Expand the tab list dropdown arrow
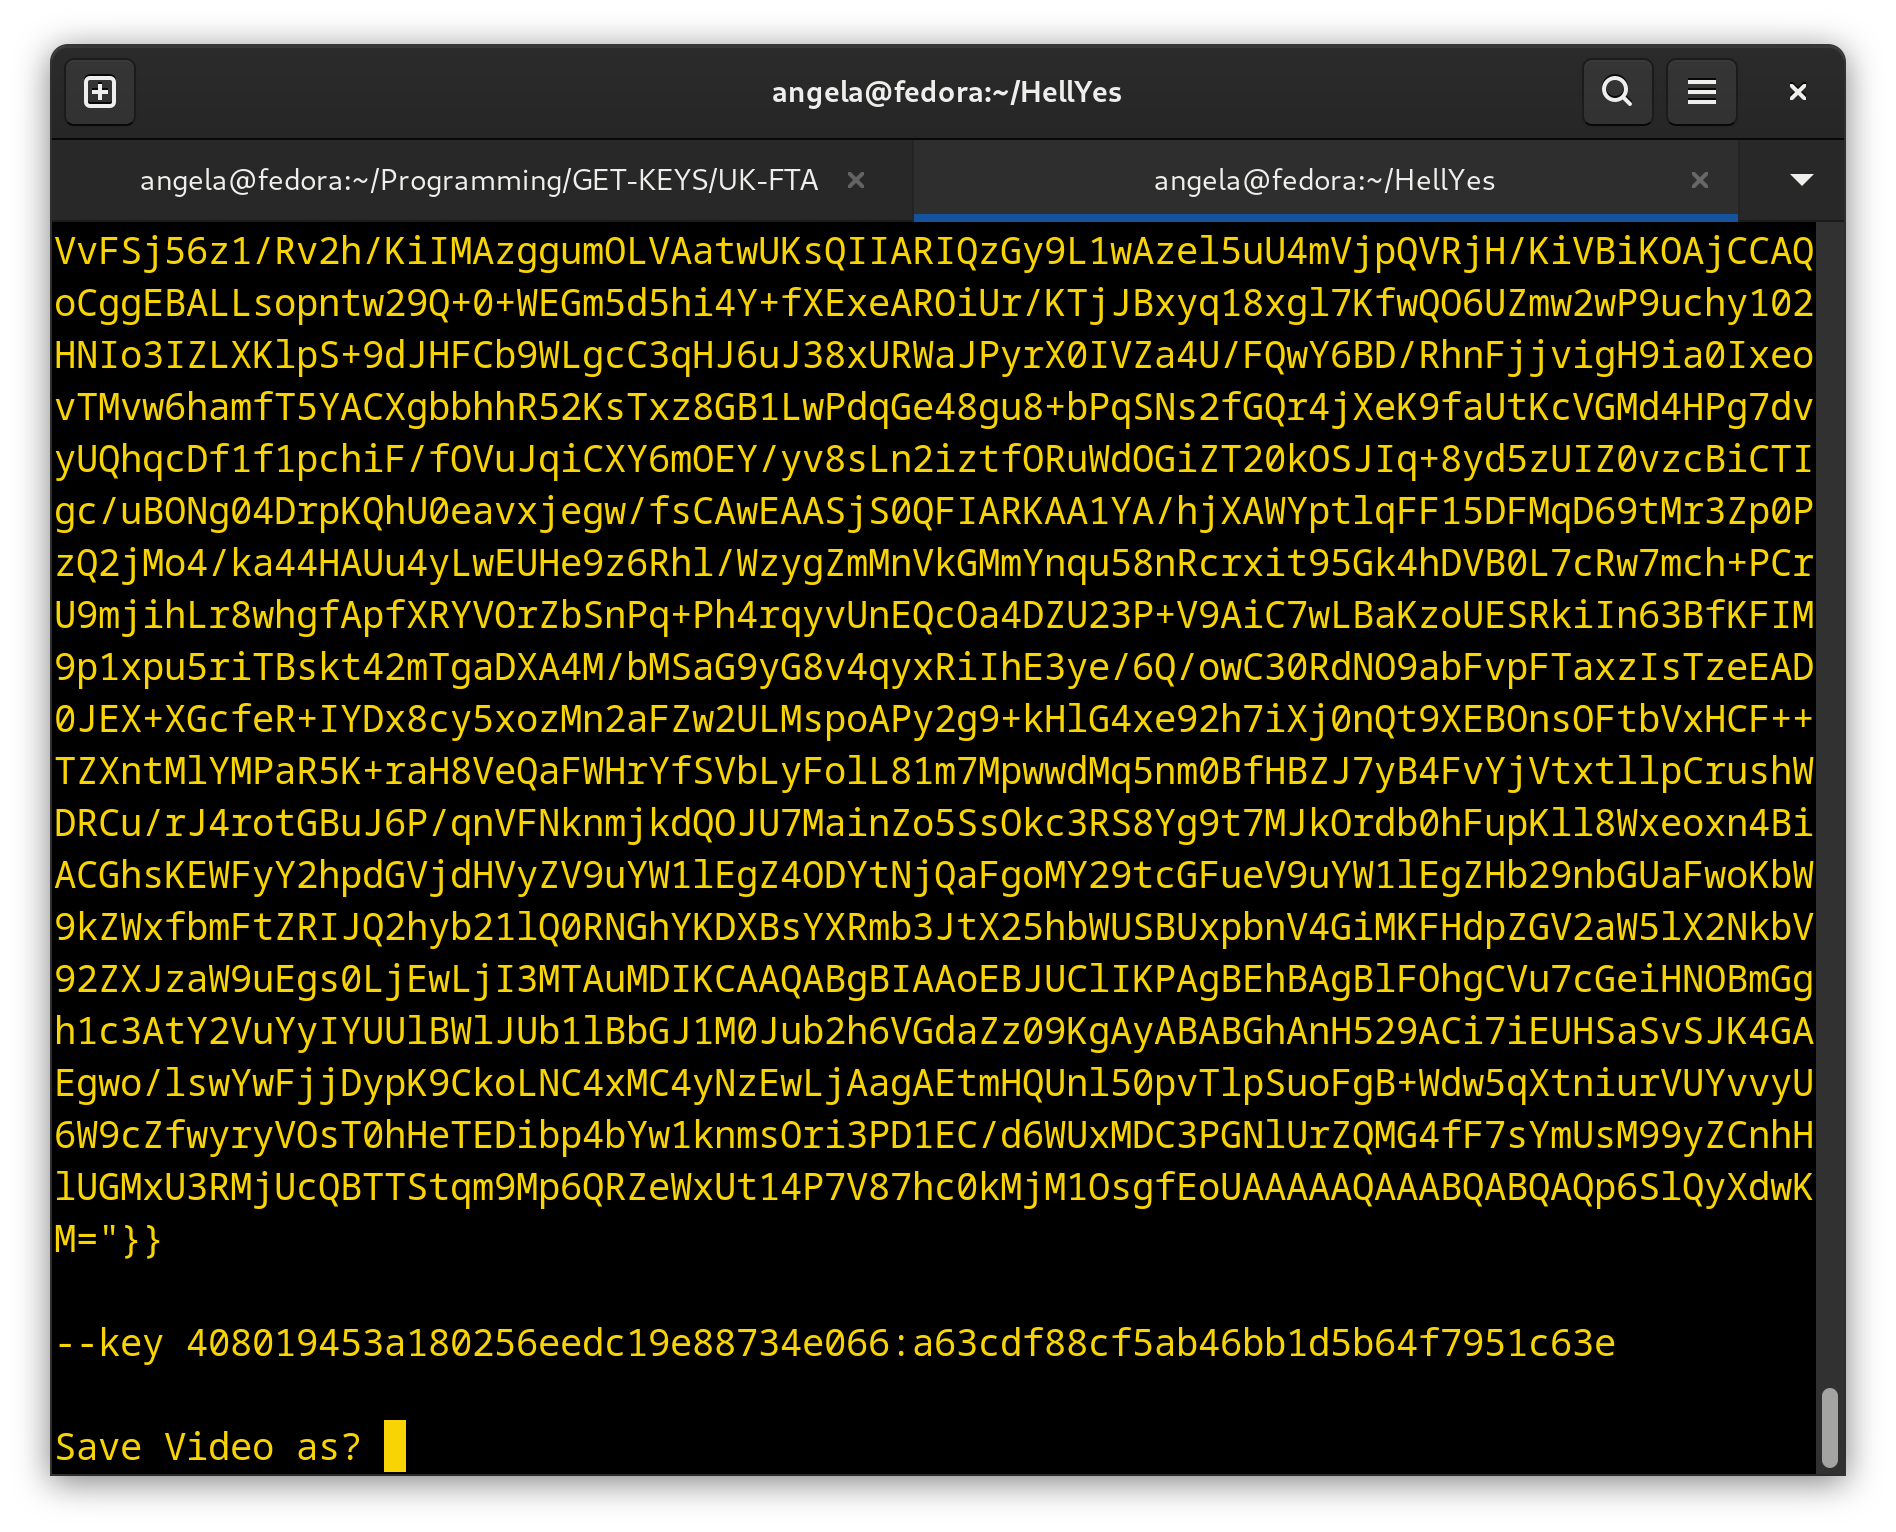 coord(1801,180)
